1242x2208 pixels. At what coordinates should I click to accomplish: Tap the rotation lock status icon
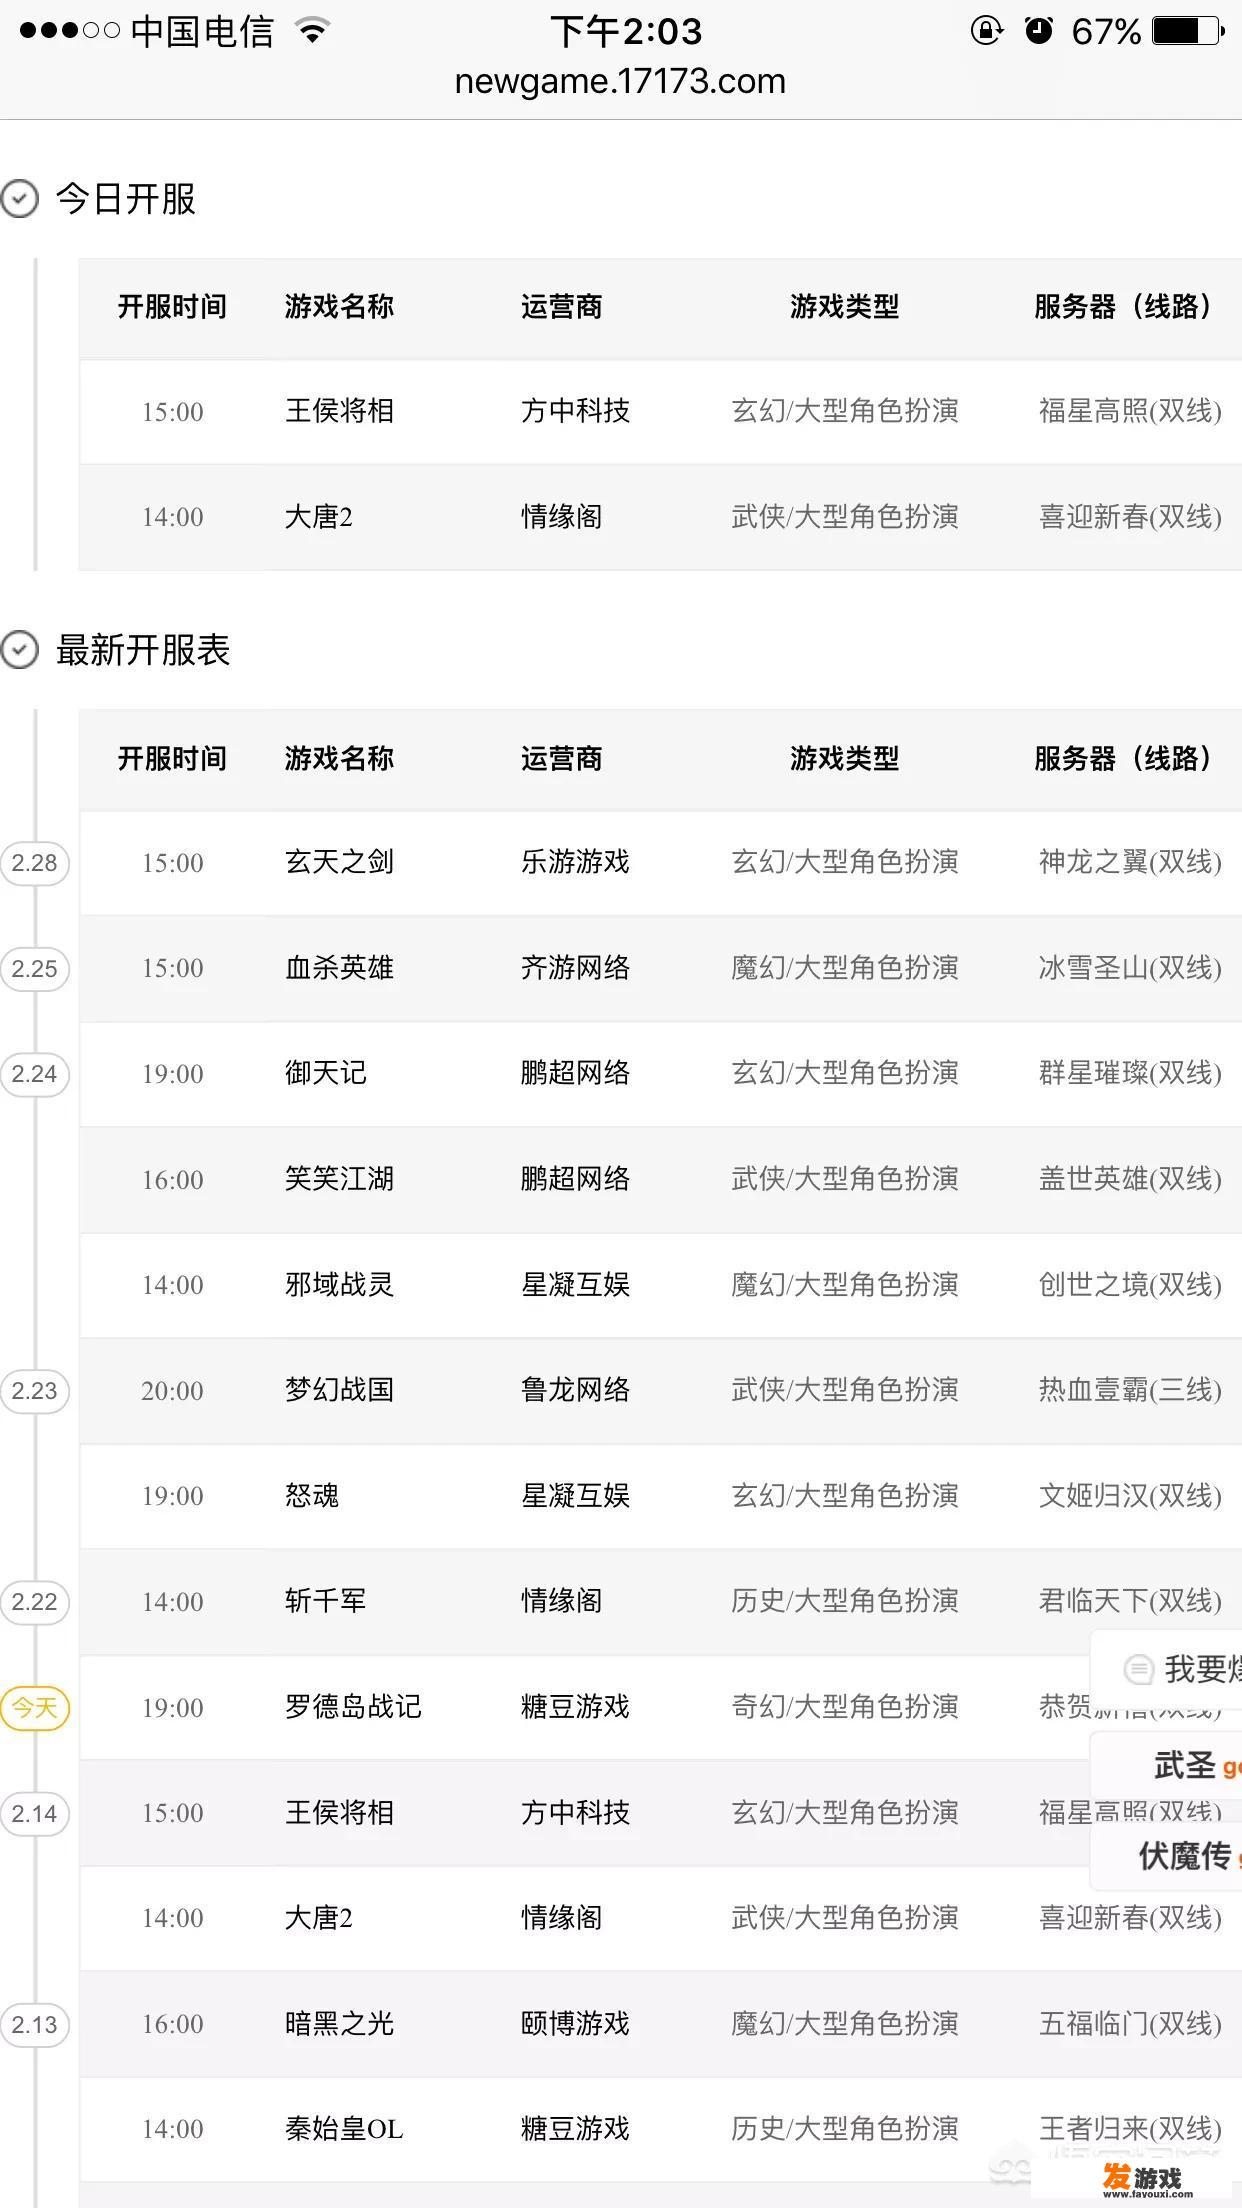click(x=987, y=31)
